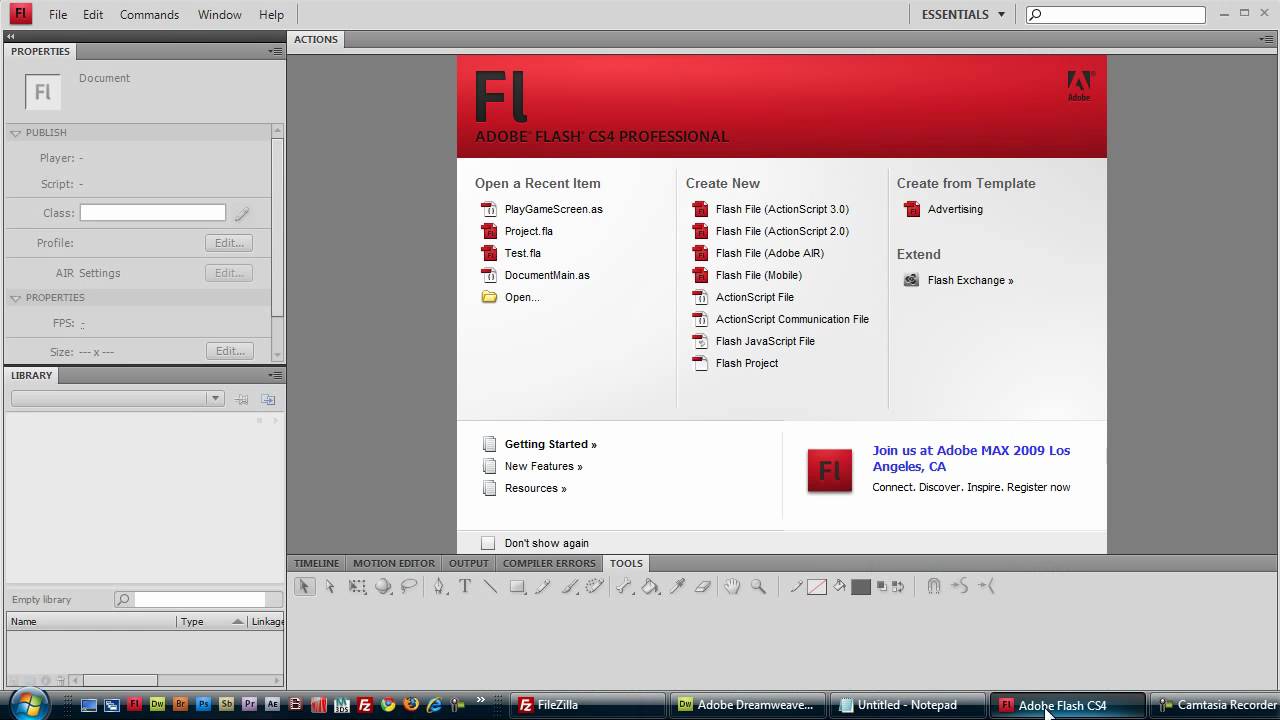Viewport: 1280px width, 720px height.
Task: Open the Commands menu
Action: click(x=149, y=15)
